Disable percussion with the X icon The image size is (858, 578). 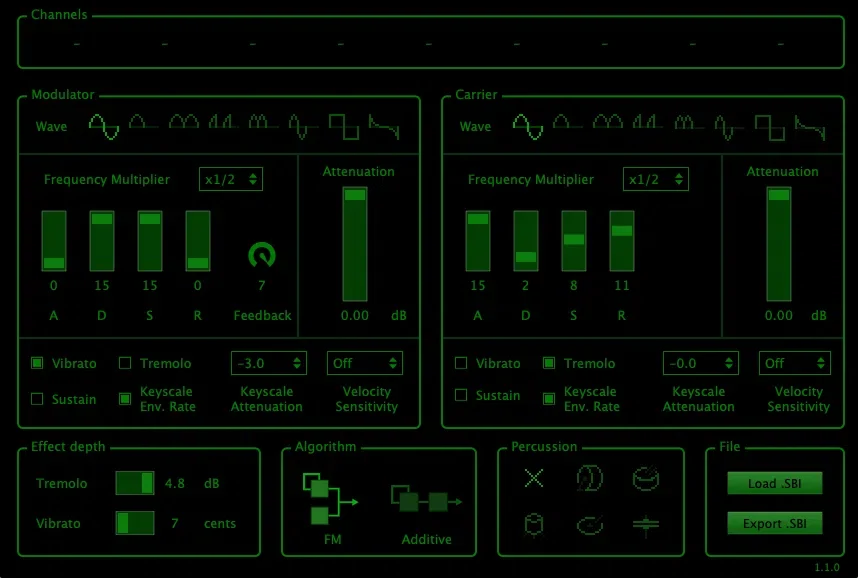pyautogui.click(x=534, y=478)
